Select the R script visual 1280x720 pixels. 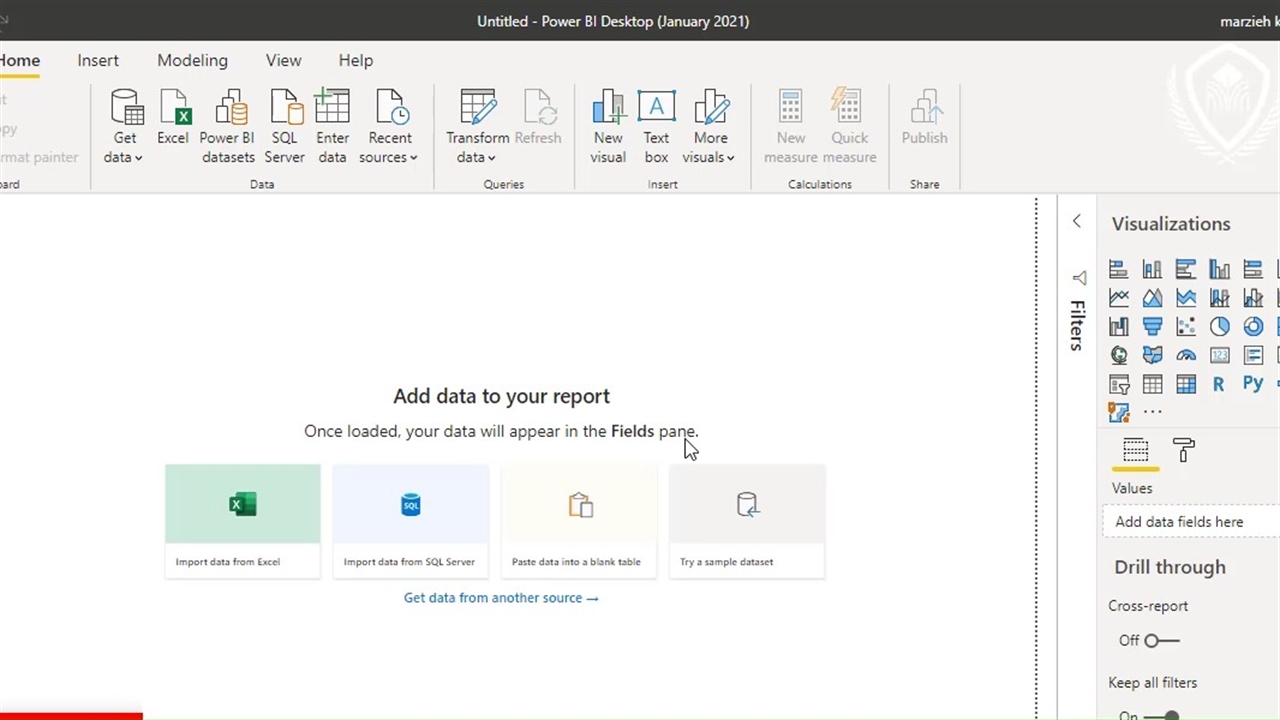coord(1218,384)
